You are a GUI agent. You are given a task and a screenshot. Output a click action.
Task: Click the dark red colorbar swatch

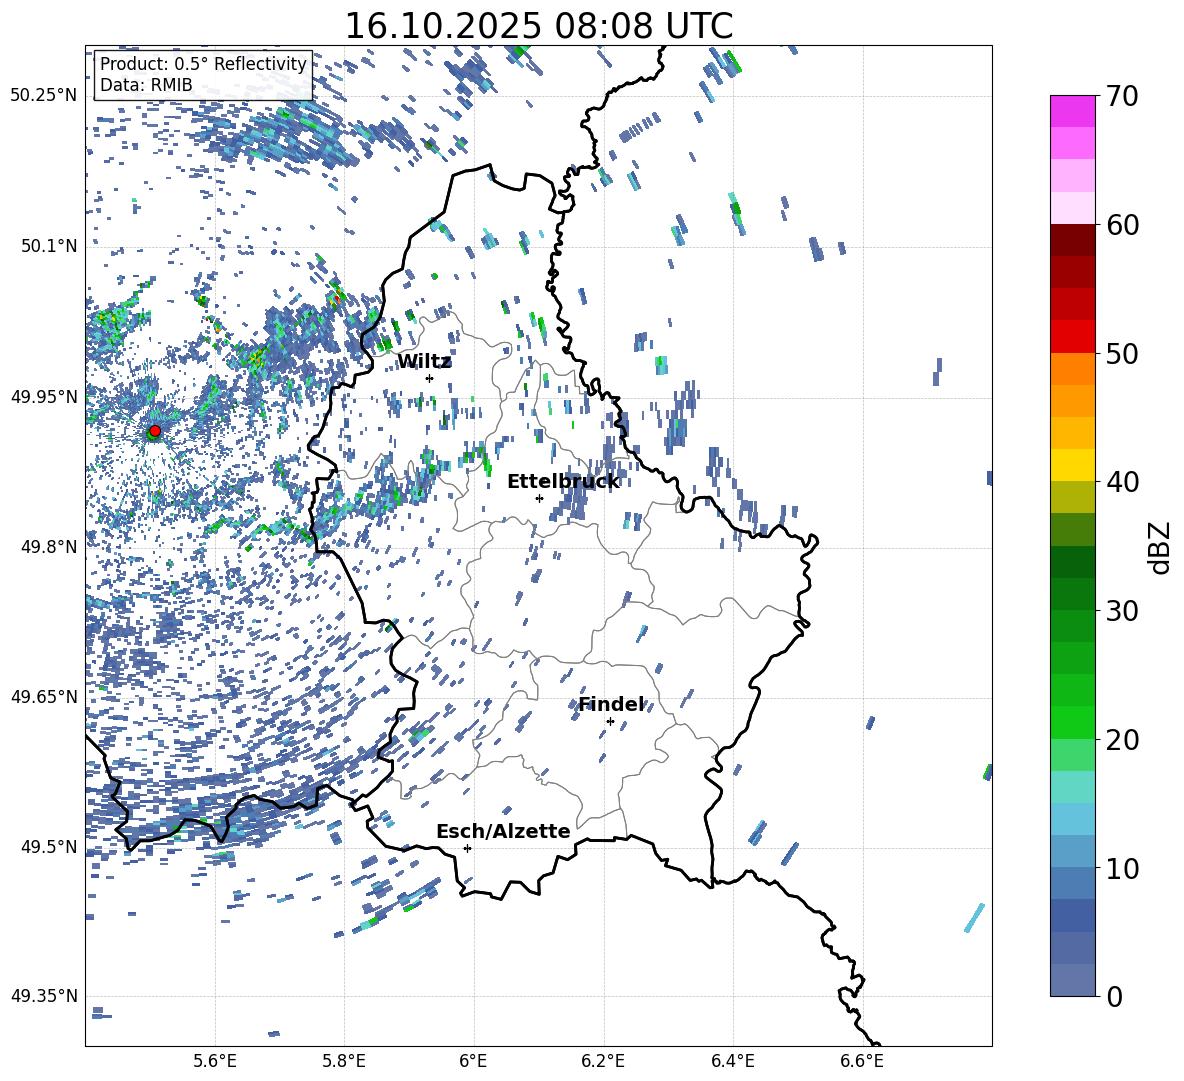coord(1072,240)
